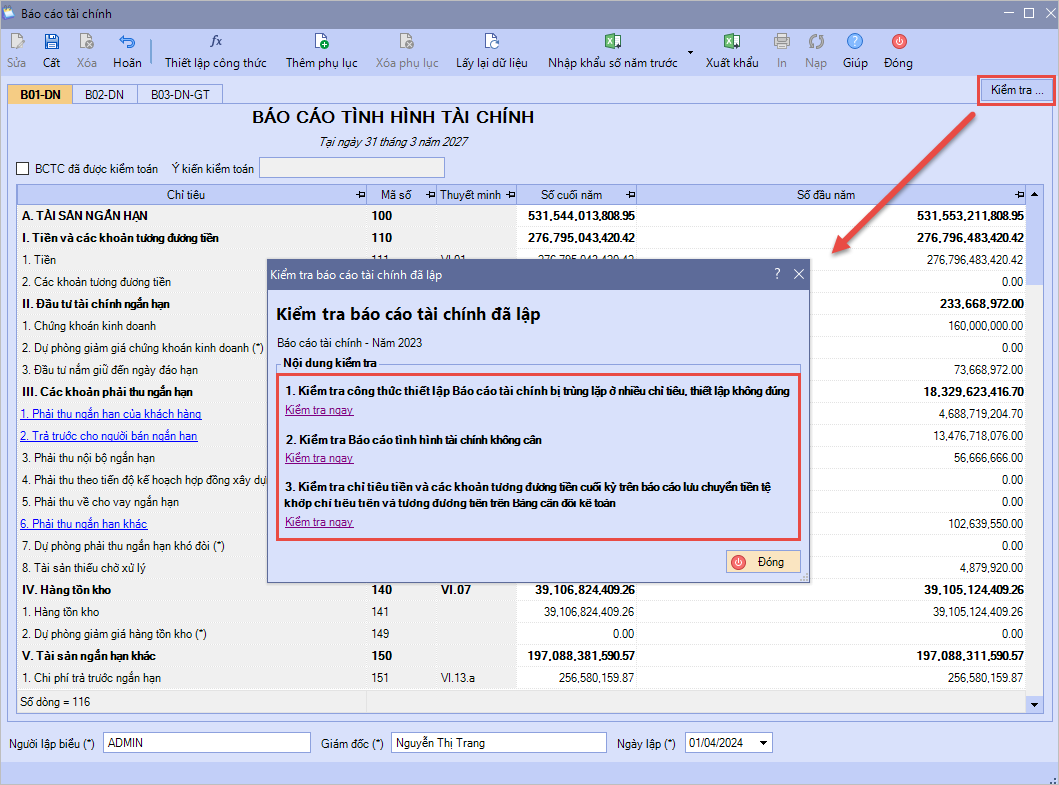Click the Giám đốc name input field
Image resolution: width=1059 pixels, height=785 pixels.
point(498,743)
